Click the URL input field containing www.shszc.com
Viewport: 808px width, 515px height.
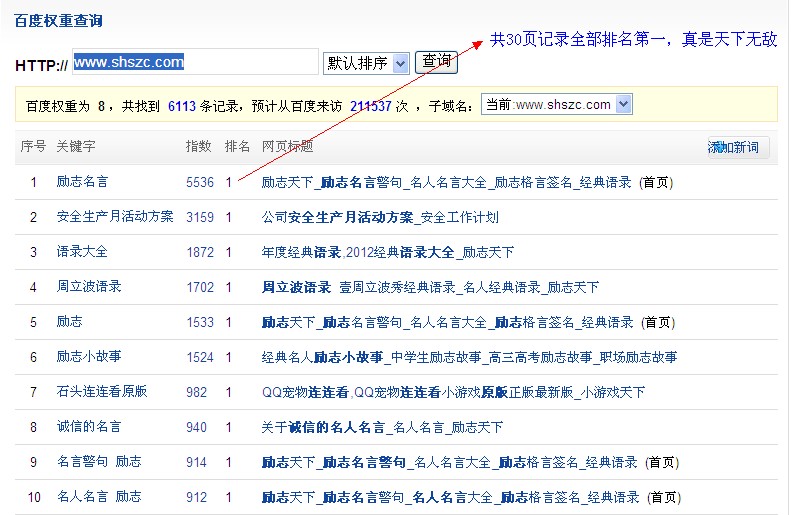(x=194, y=62)
